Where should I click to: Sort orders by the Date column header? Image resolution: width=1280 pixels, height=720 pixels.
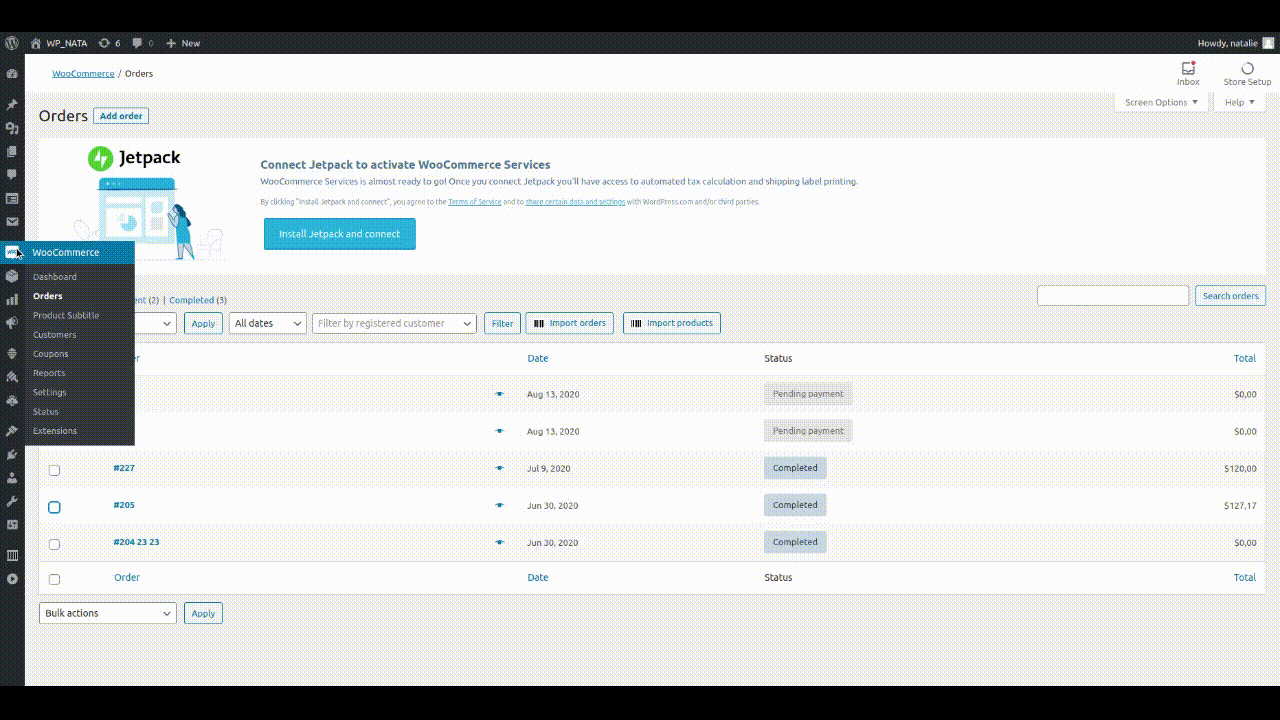coord(538,358)
